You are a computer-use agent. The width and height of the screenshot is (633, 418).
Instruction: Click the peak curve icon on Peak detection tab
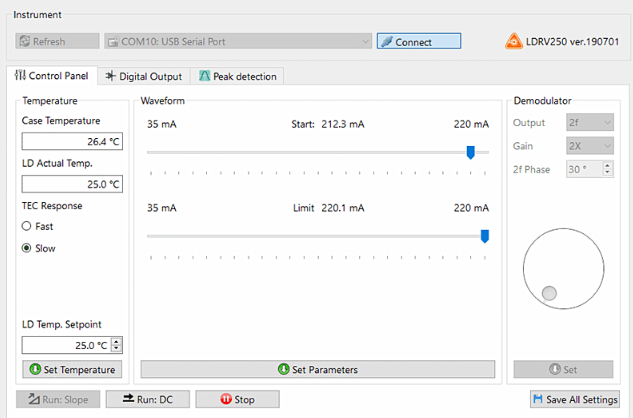(205, 76)
